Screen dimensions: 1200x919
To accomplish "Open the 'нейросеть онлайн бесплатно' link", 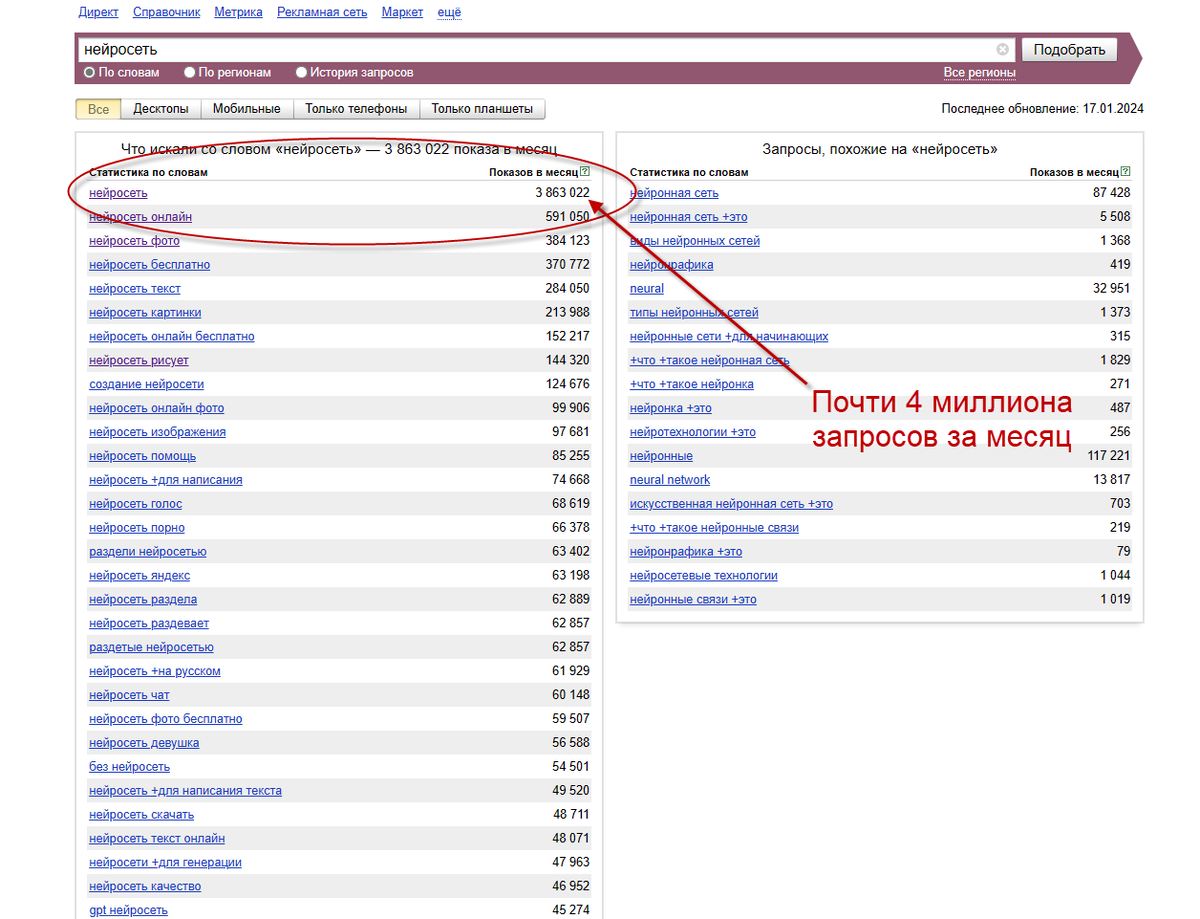I will click(172, 337).
